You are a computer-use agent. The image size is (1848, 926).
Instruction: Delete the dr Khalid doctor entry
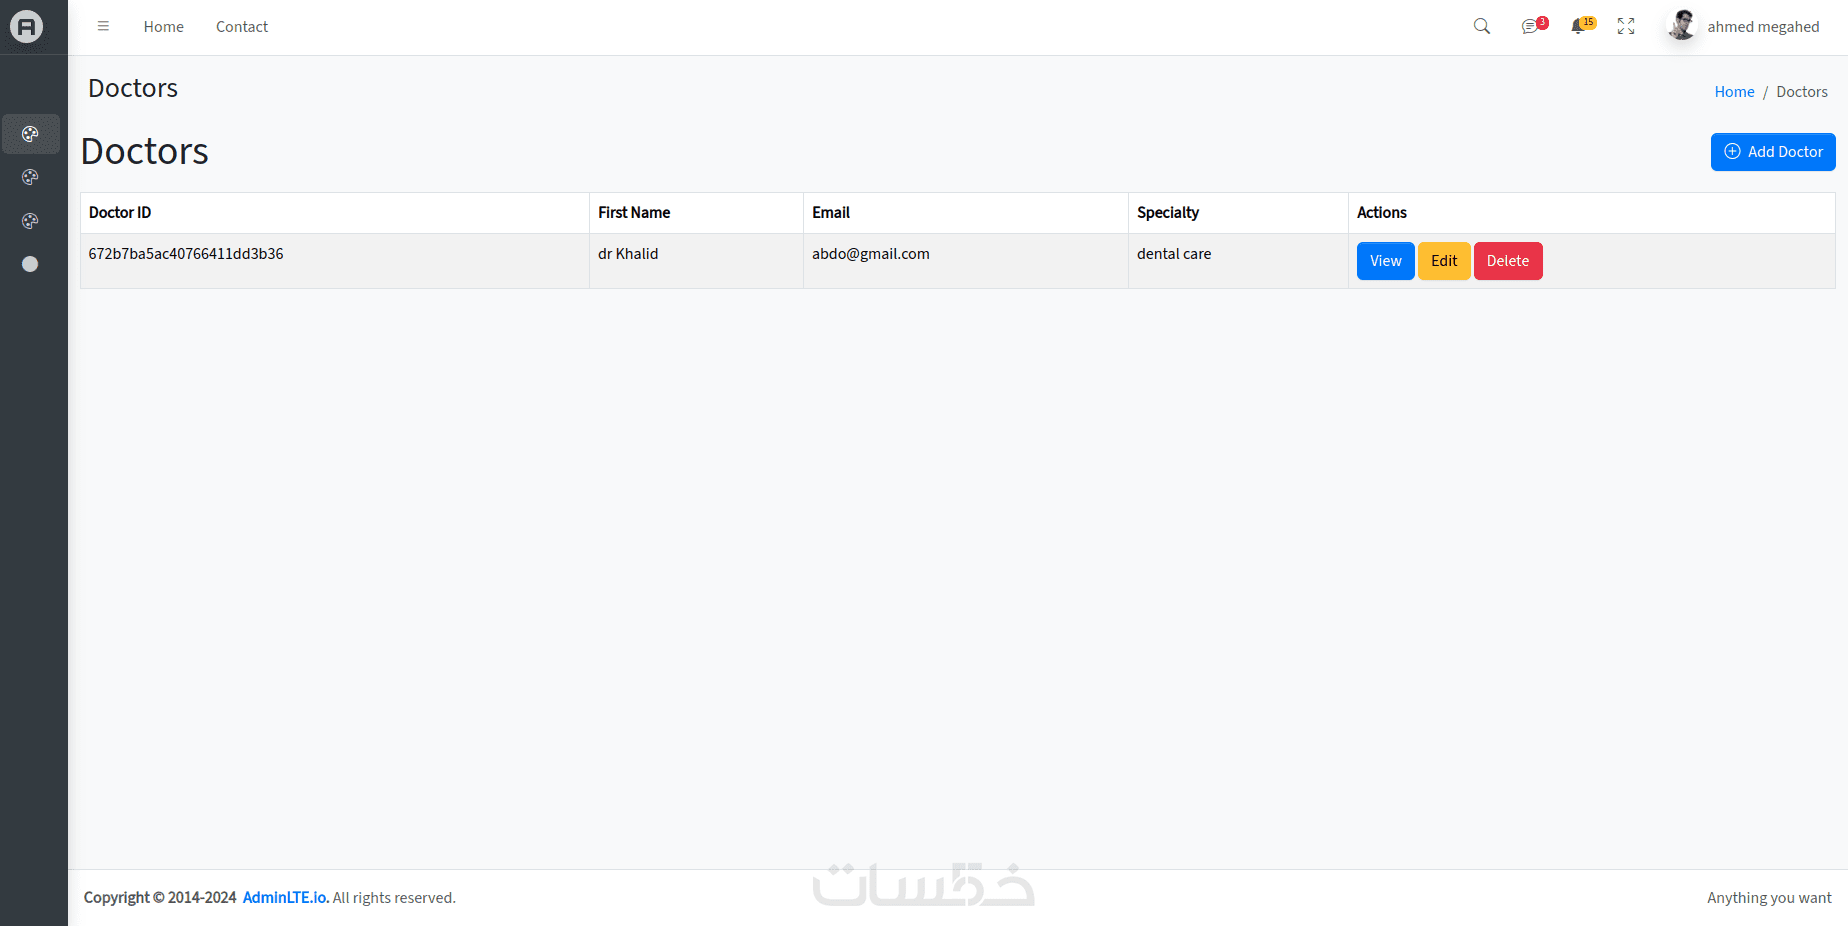click(x=1508, y=261)
